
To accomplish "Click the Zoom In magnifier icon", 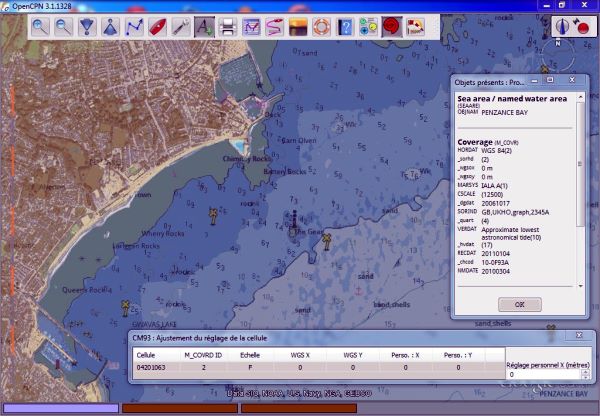I will (40, 27).
